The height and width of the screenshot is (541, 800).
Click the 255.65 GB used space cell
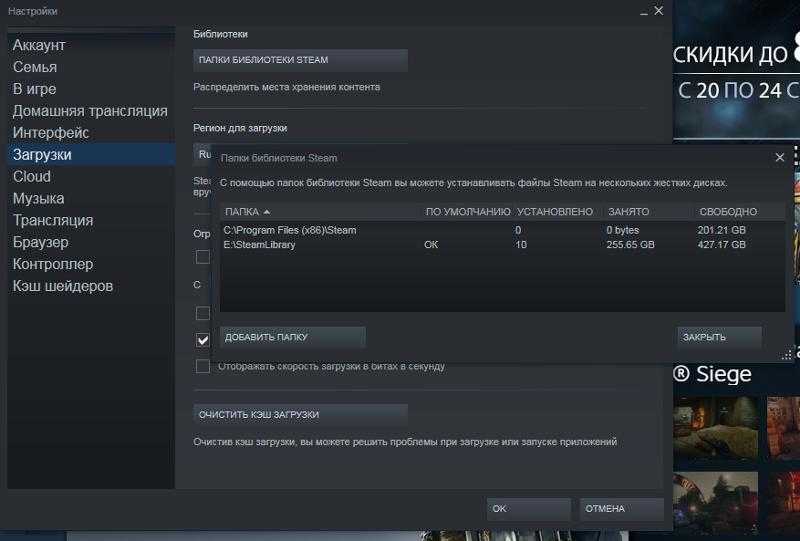pyautogui.click(x=631, y=245)
